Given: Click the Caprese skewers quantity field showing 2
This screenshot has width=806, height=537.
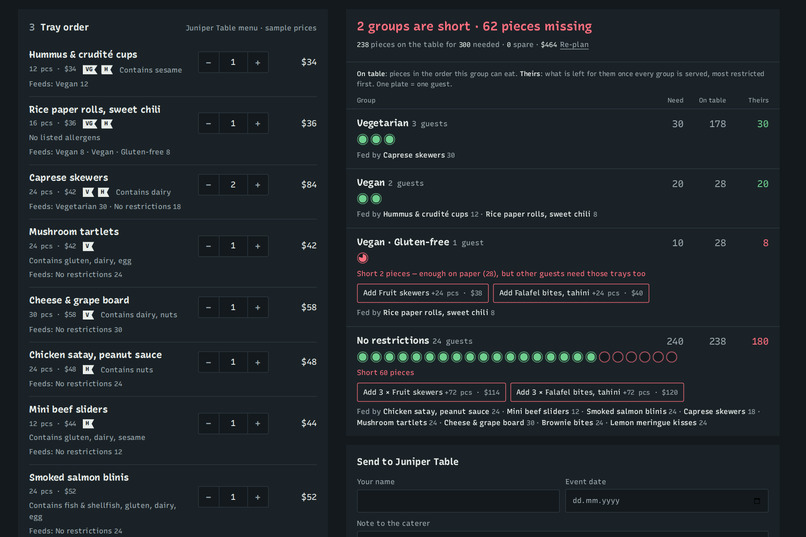Looking at the screenshot, I should (x=233, y=184).
